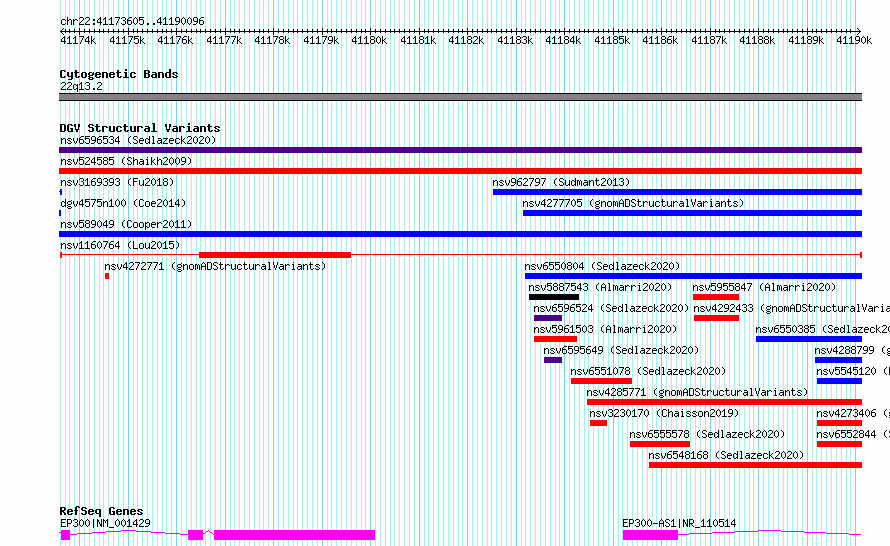Select the 22q13.2 cytogenetic band label
The width and height of the screenshot is (890, 546).
pyautogui.click(x=81, y=86)
